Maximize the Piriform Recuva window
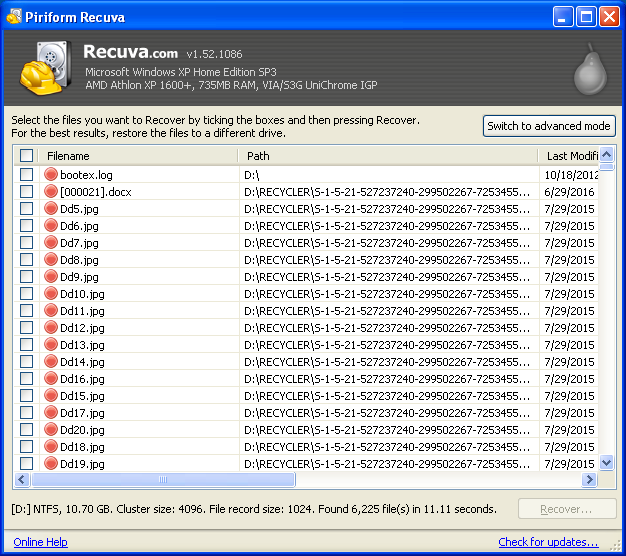 (586, 17)
